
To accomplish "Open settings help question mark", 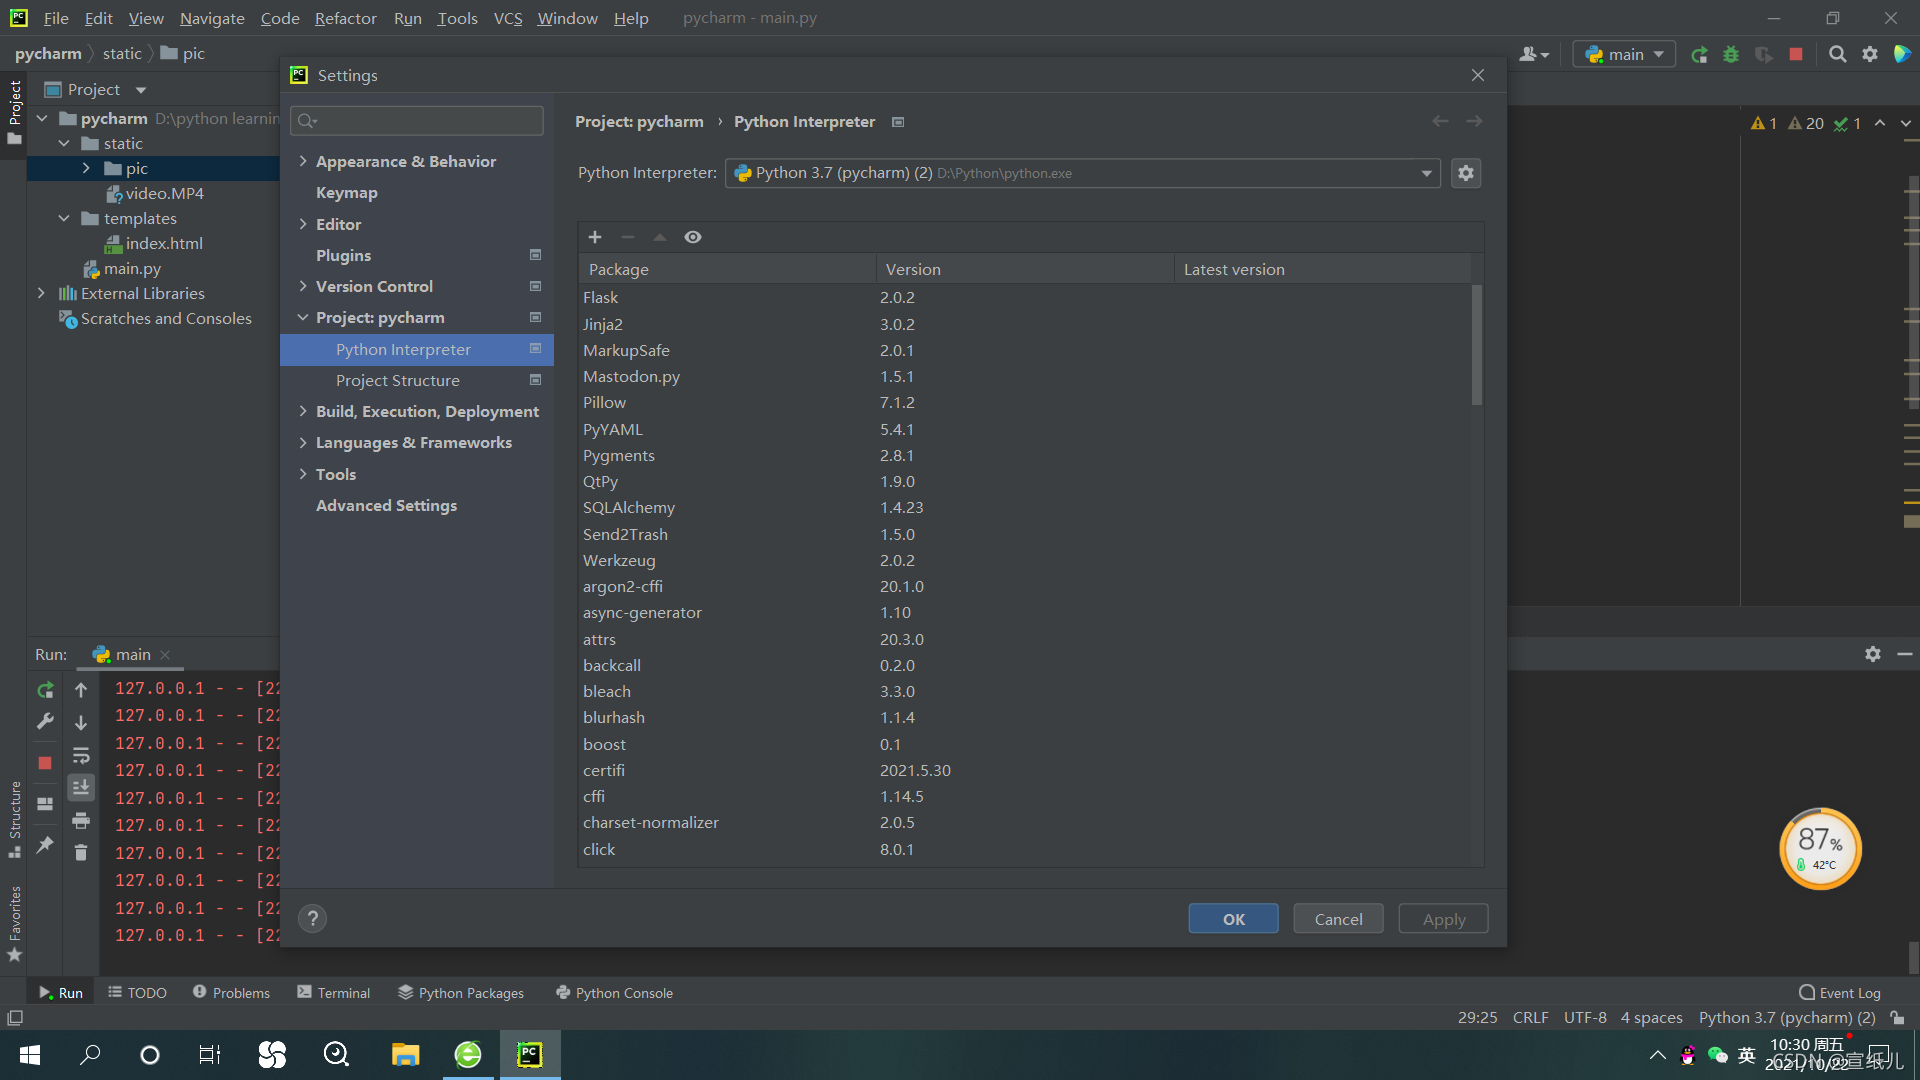I will 312,918.
